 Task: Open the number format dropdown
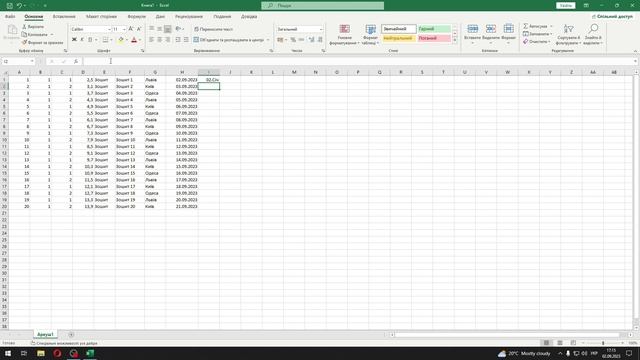[x=321, y=29]
